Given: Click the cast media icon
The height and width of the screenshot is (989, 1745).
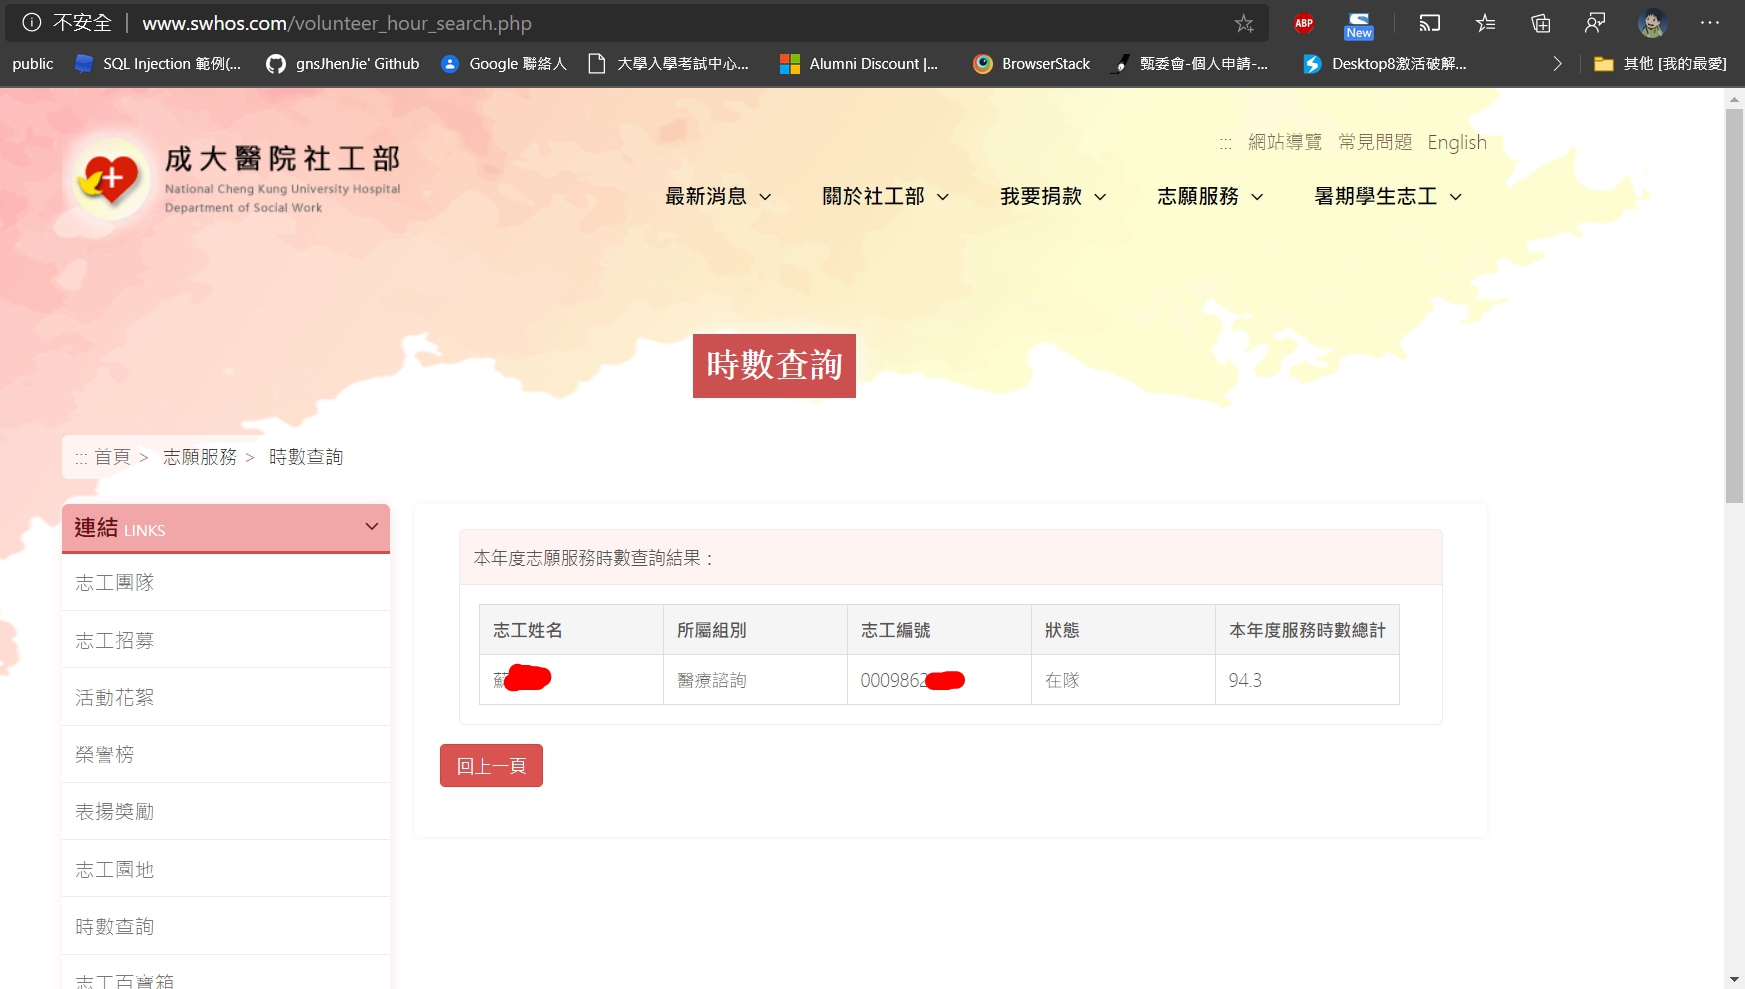Looking at the screenshot, I should (x=1430, y=23).
